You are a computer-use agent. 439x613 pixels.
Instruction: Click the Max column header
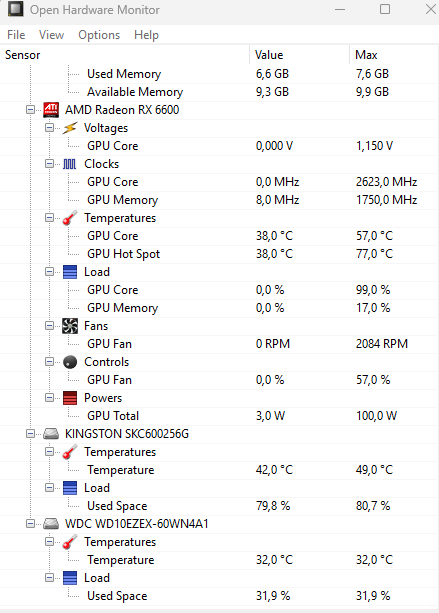point(394,55)
